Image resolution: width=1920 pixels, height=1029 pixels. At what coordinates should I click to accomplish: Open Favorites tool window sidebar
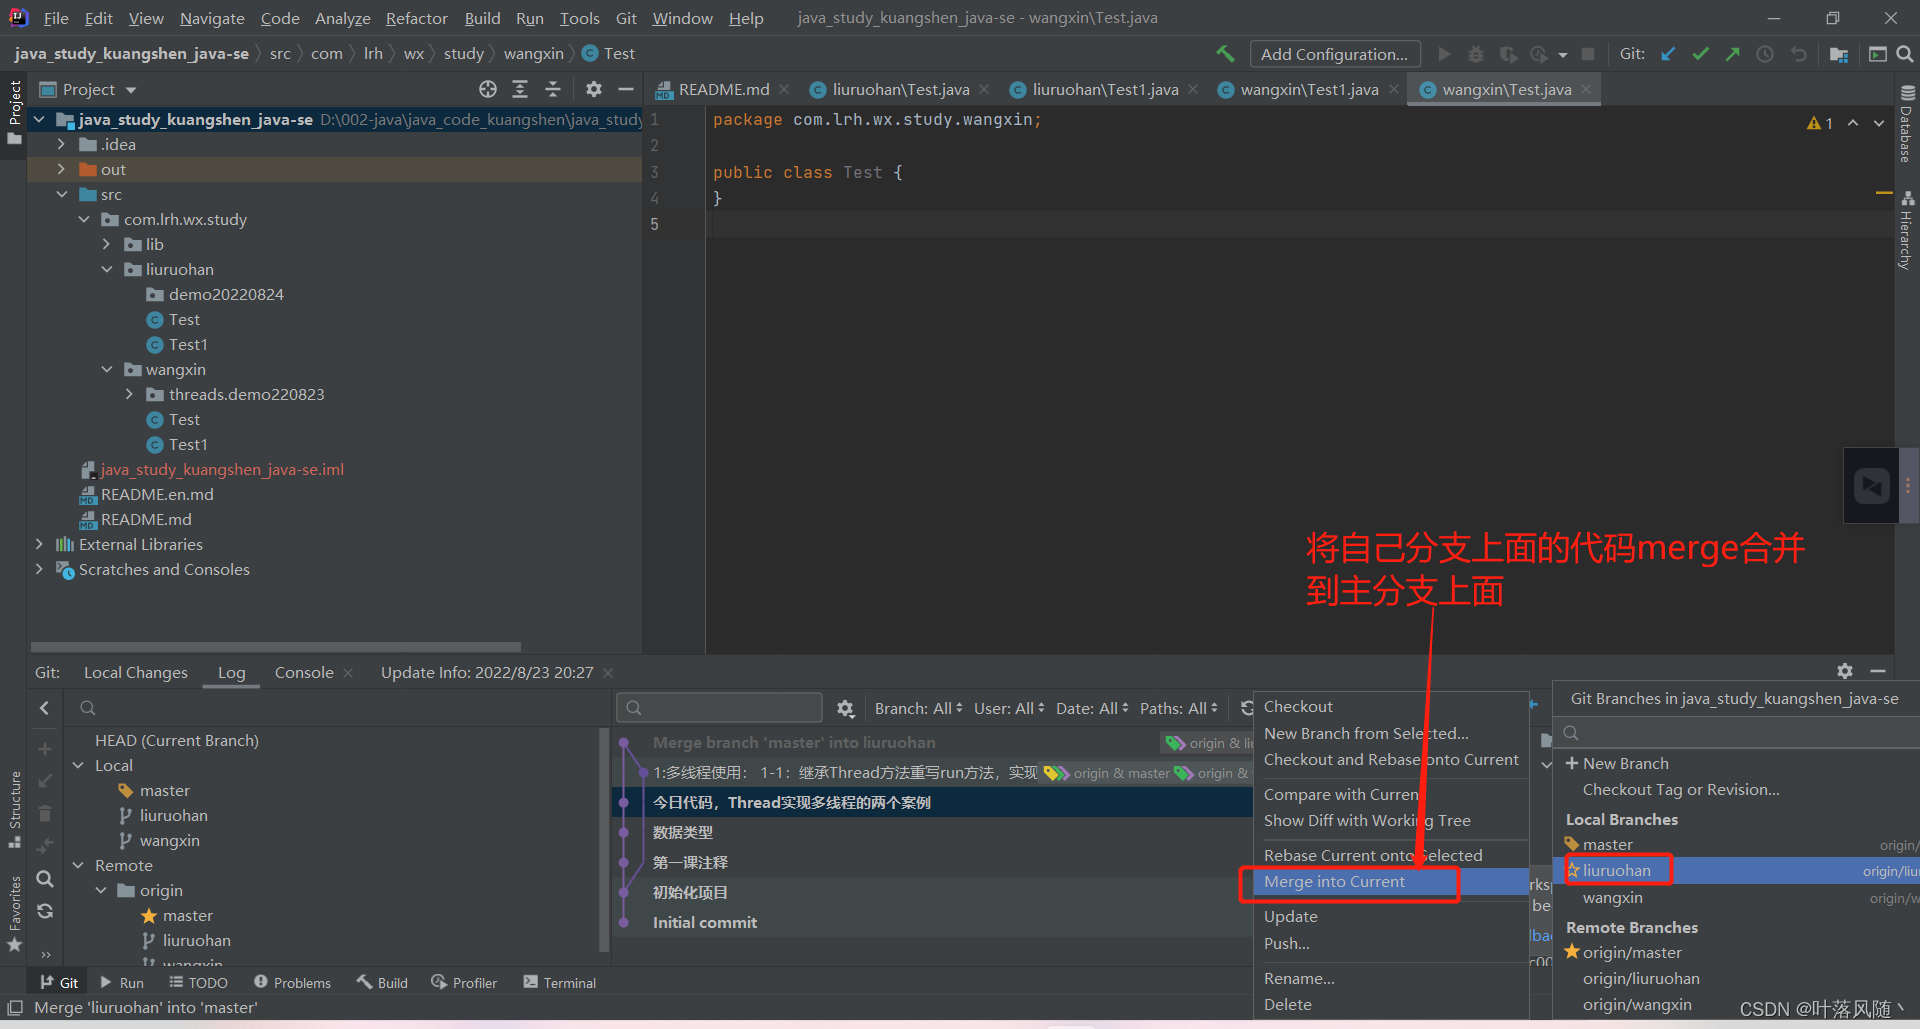15,913
